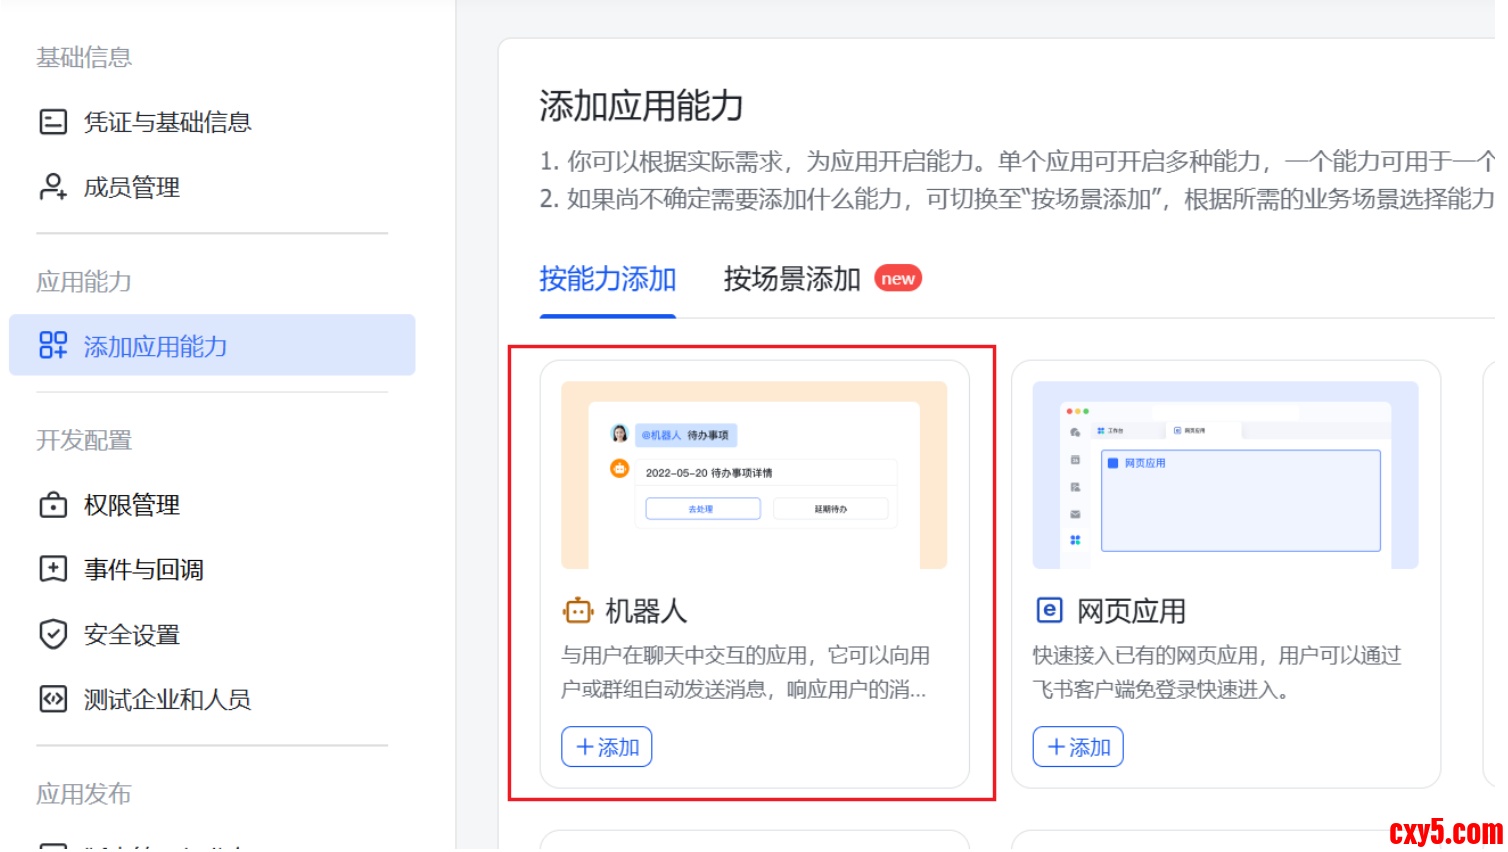Select 添加应用能力 in the sidebar

click(x=212, y=346)
